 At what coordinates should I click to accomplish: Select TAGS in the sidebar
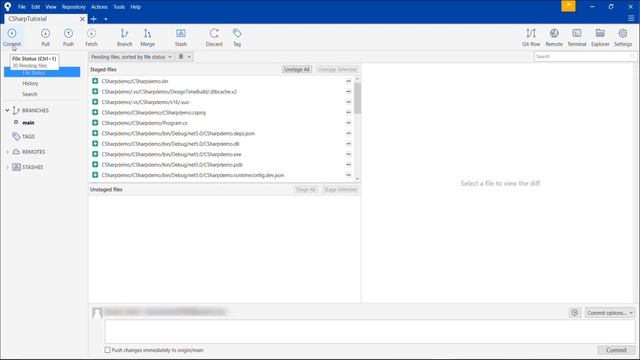coord(28,136)
